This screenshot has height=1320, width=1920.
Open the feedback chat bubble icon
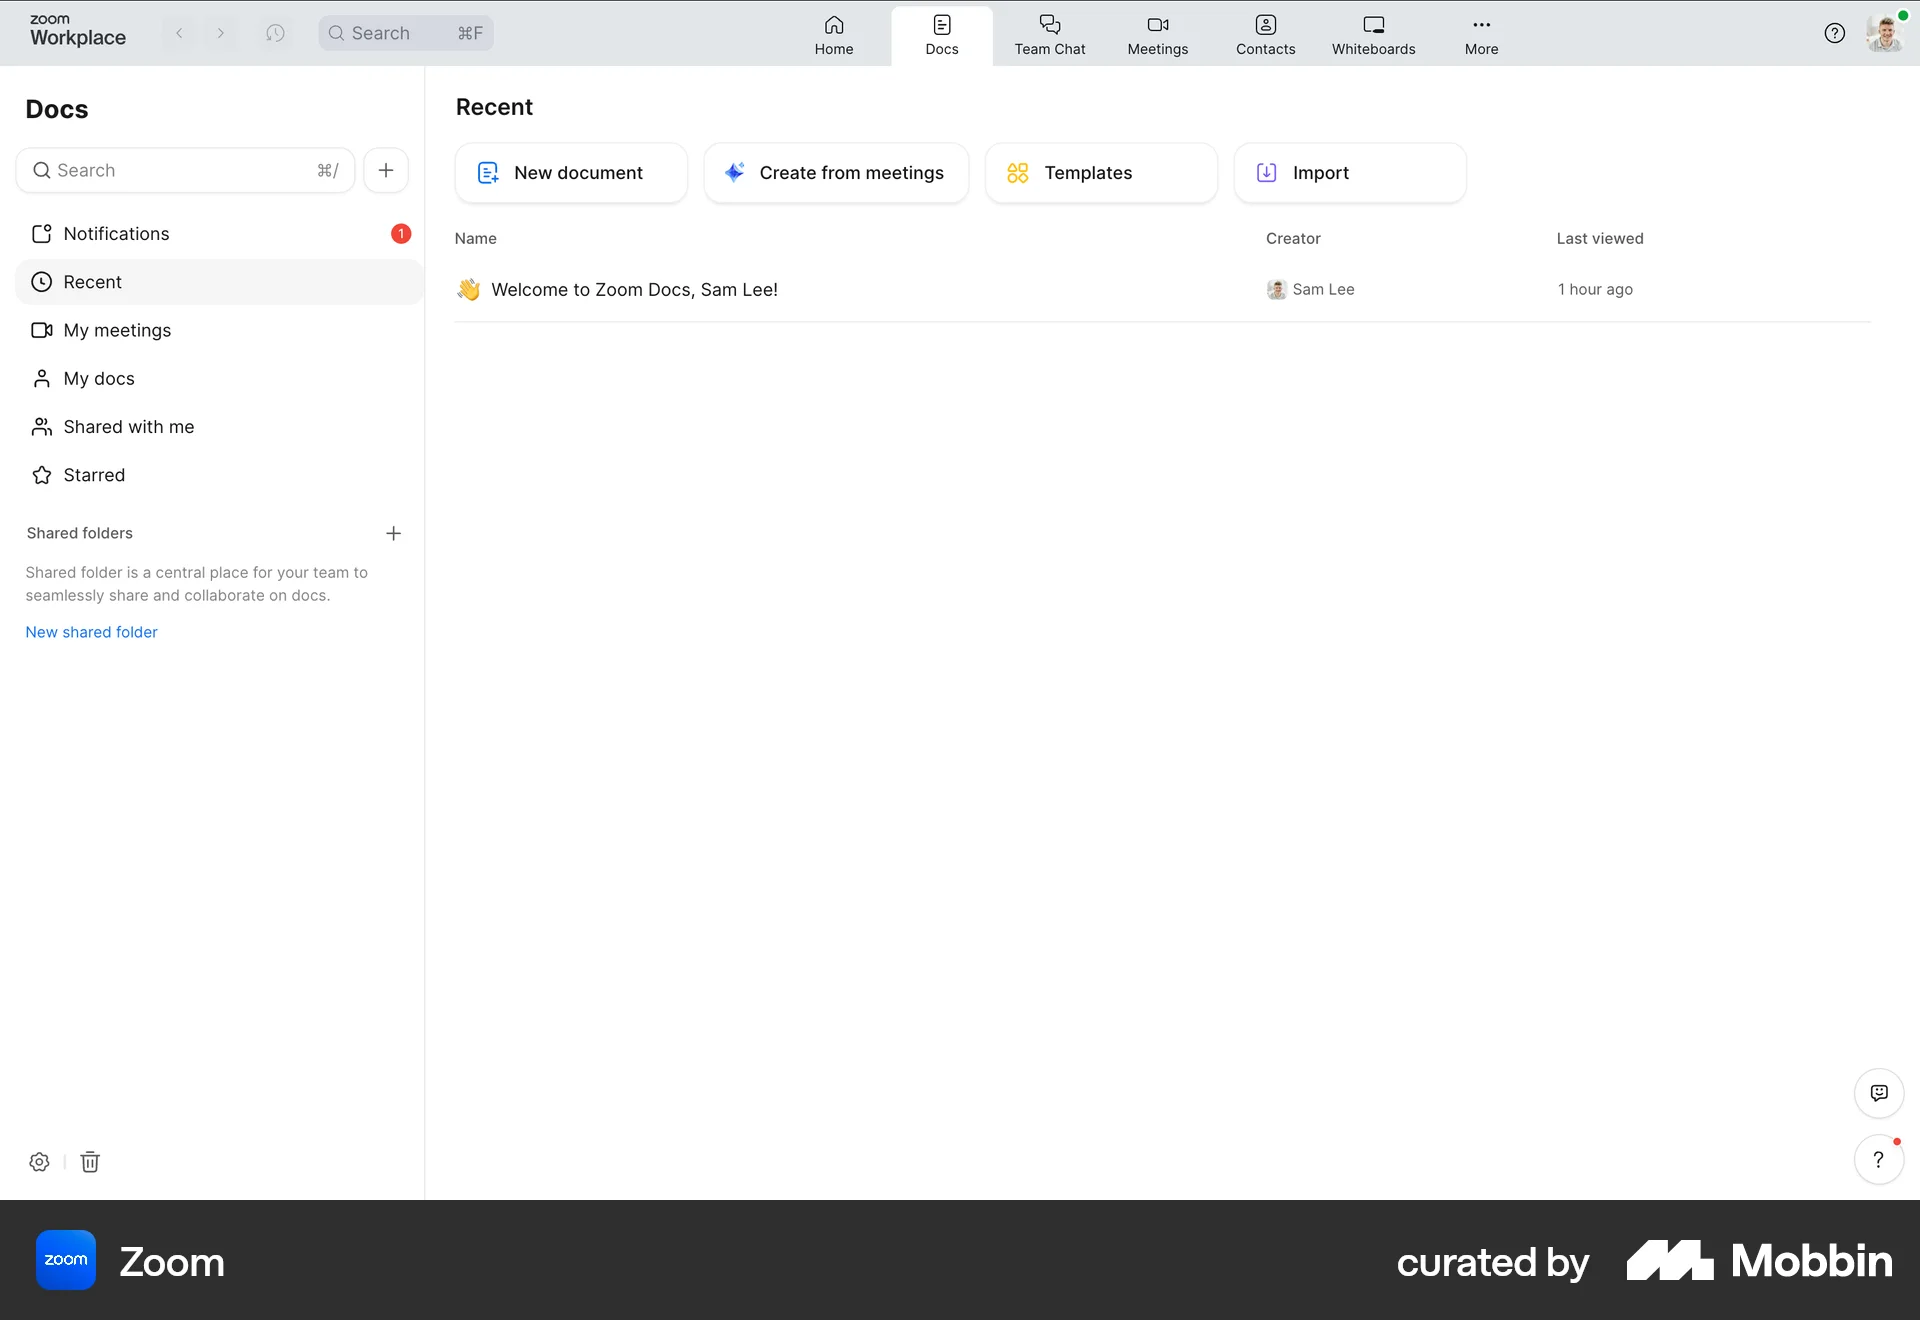(1879, 1093)
